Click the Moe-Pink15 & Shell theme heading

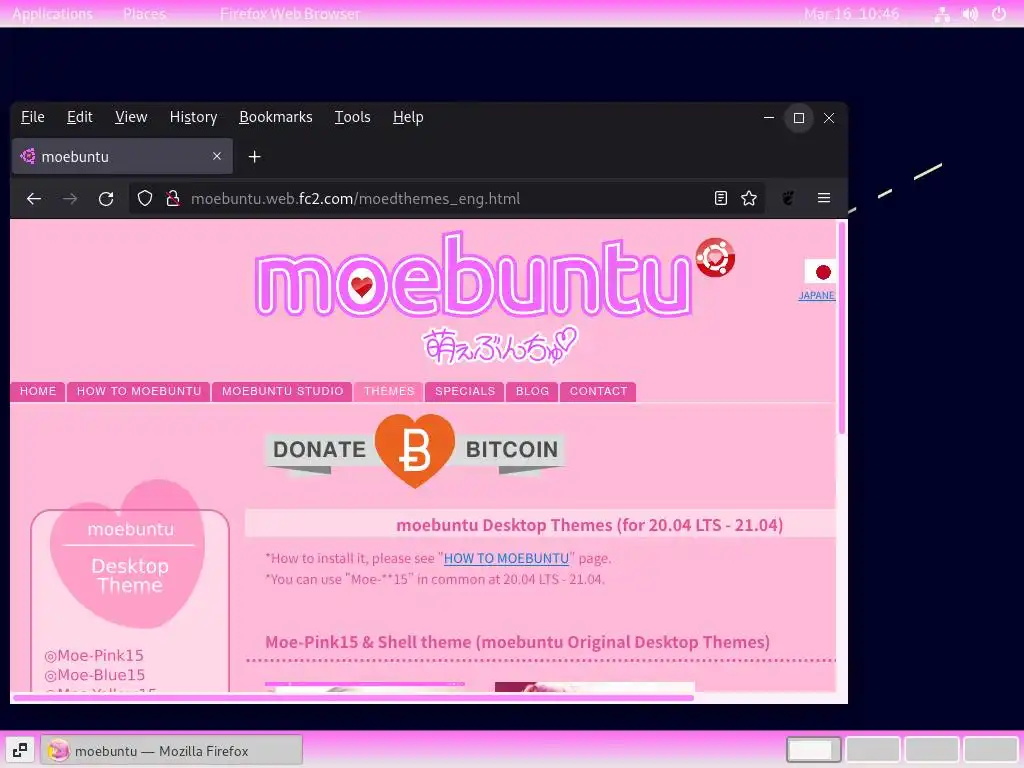point(517,642)
